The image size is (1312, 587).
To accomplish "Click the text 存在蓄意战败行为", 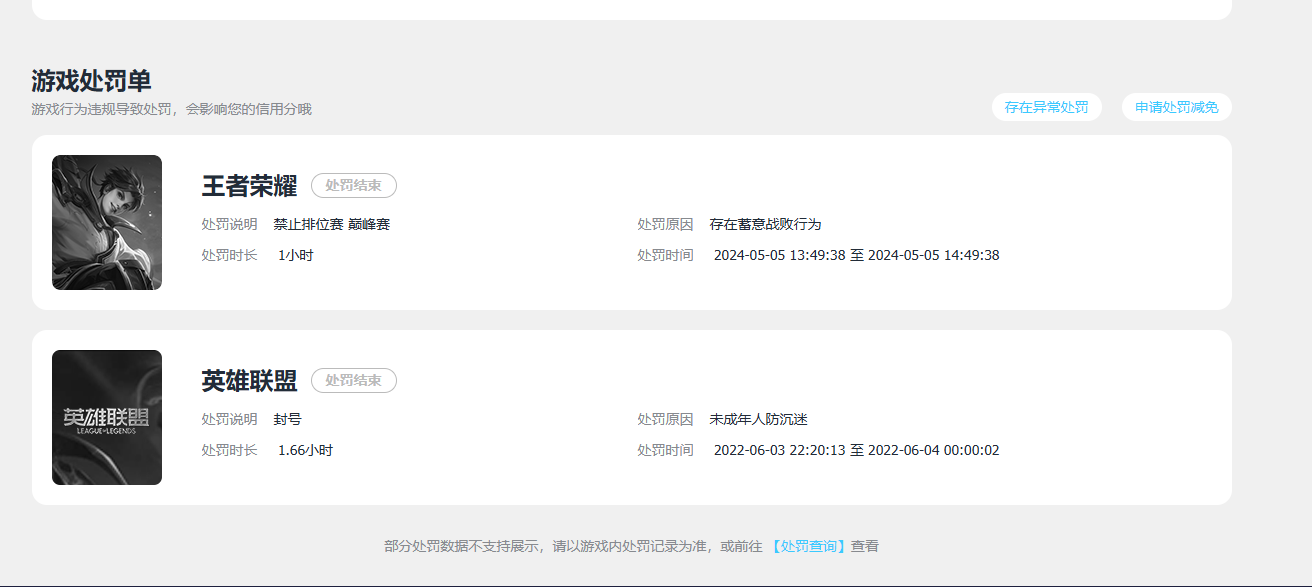I will [x=765, y=224].
